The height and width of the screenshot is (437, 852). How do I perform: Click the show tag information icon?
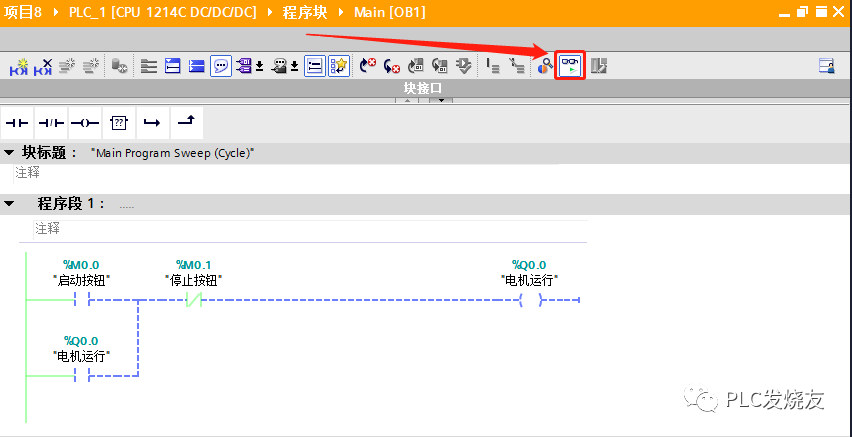point(279,66)
